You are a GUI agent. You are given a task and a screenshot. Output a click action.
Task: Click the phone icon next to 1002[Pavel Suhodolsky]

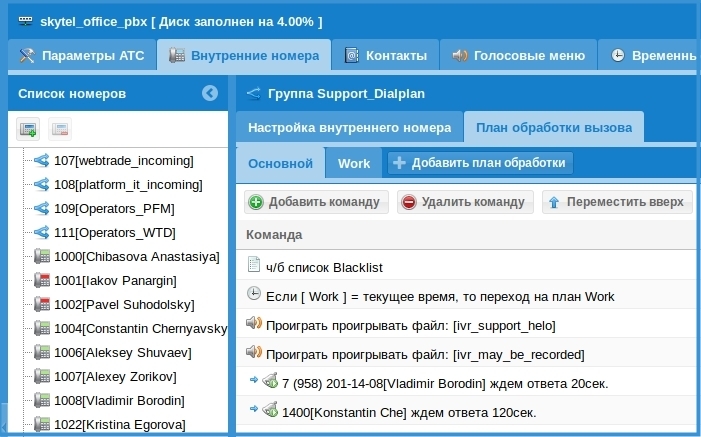coord(42,304)
